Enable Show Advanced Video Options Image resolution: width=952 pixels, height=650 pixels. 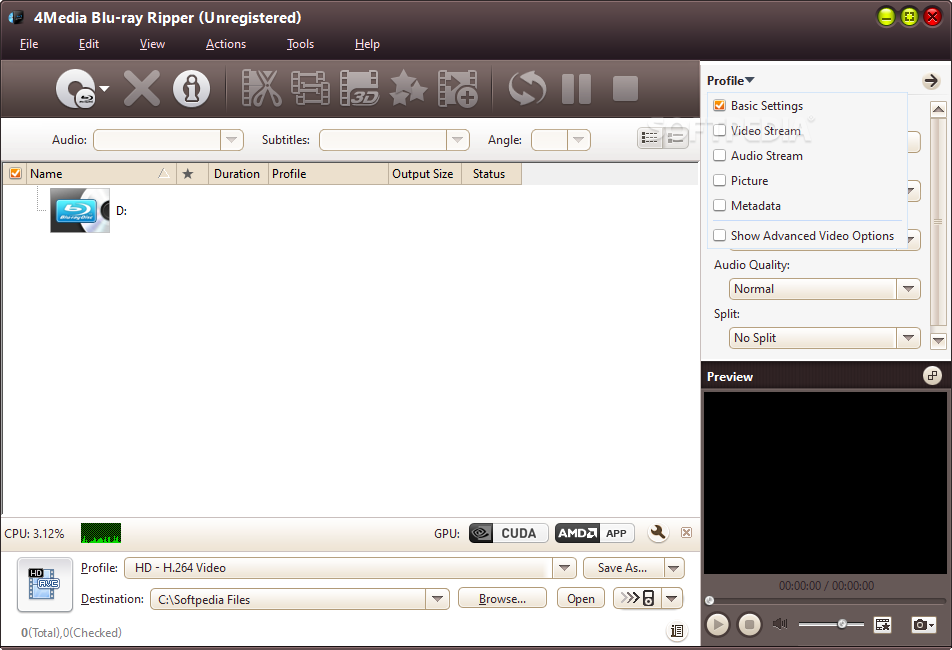(x=719, y=235)
